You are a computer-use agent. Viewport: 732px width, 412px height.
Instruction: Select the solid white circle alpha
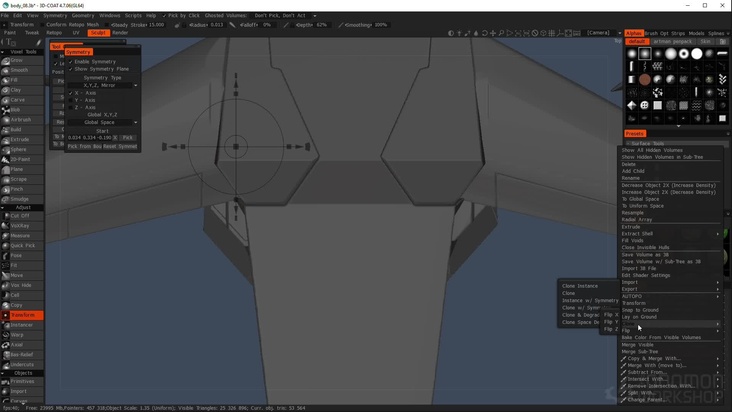(697, 54)
